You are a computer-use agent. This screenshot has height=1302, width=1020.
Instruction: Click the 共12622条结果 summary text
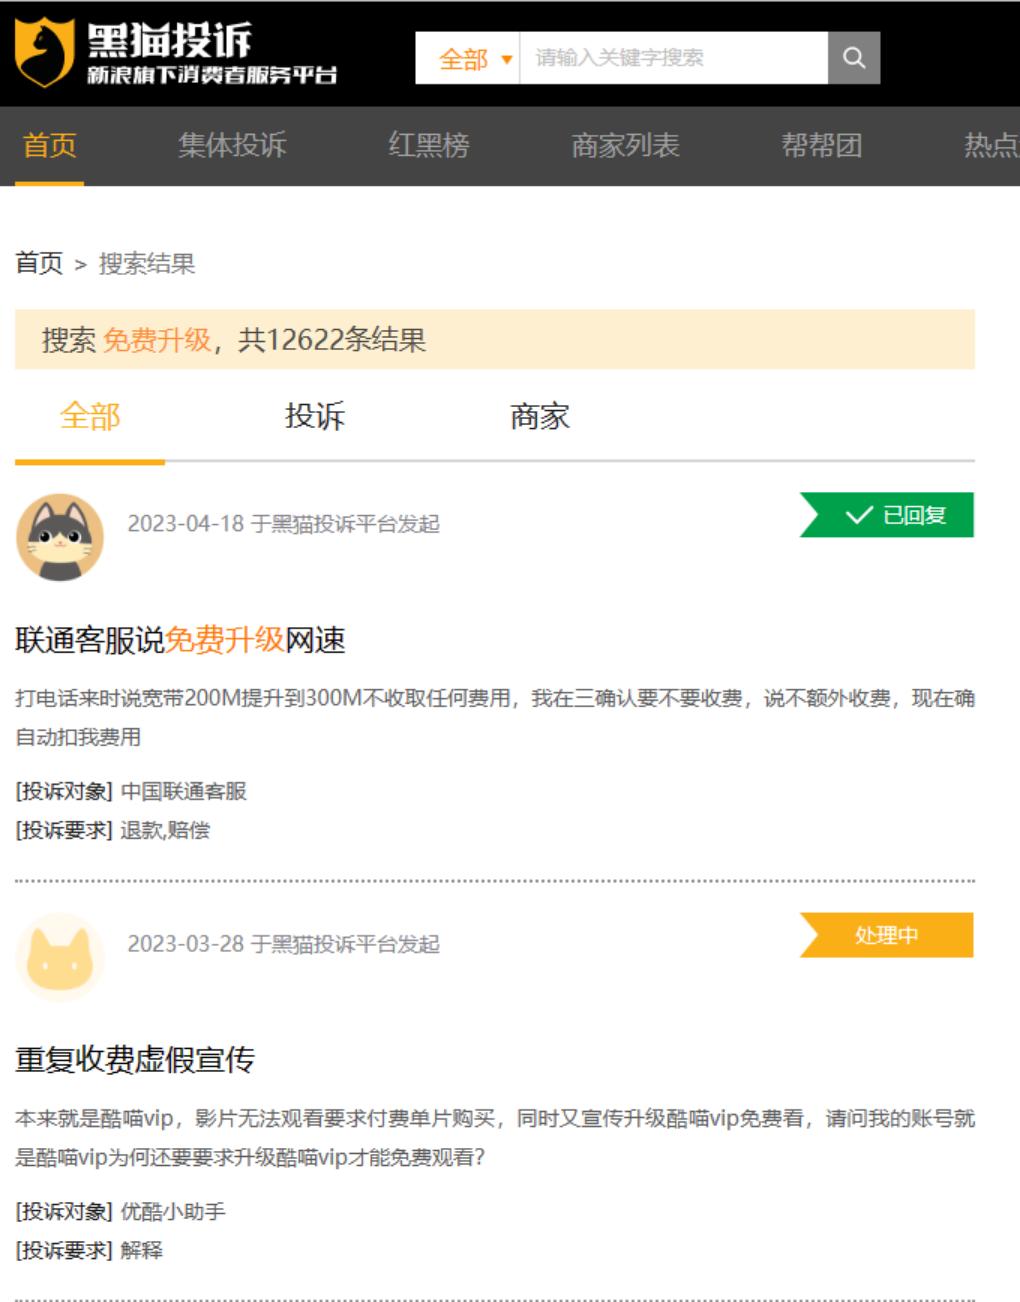coord(332,340)
